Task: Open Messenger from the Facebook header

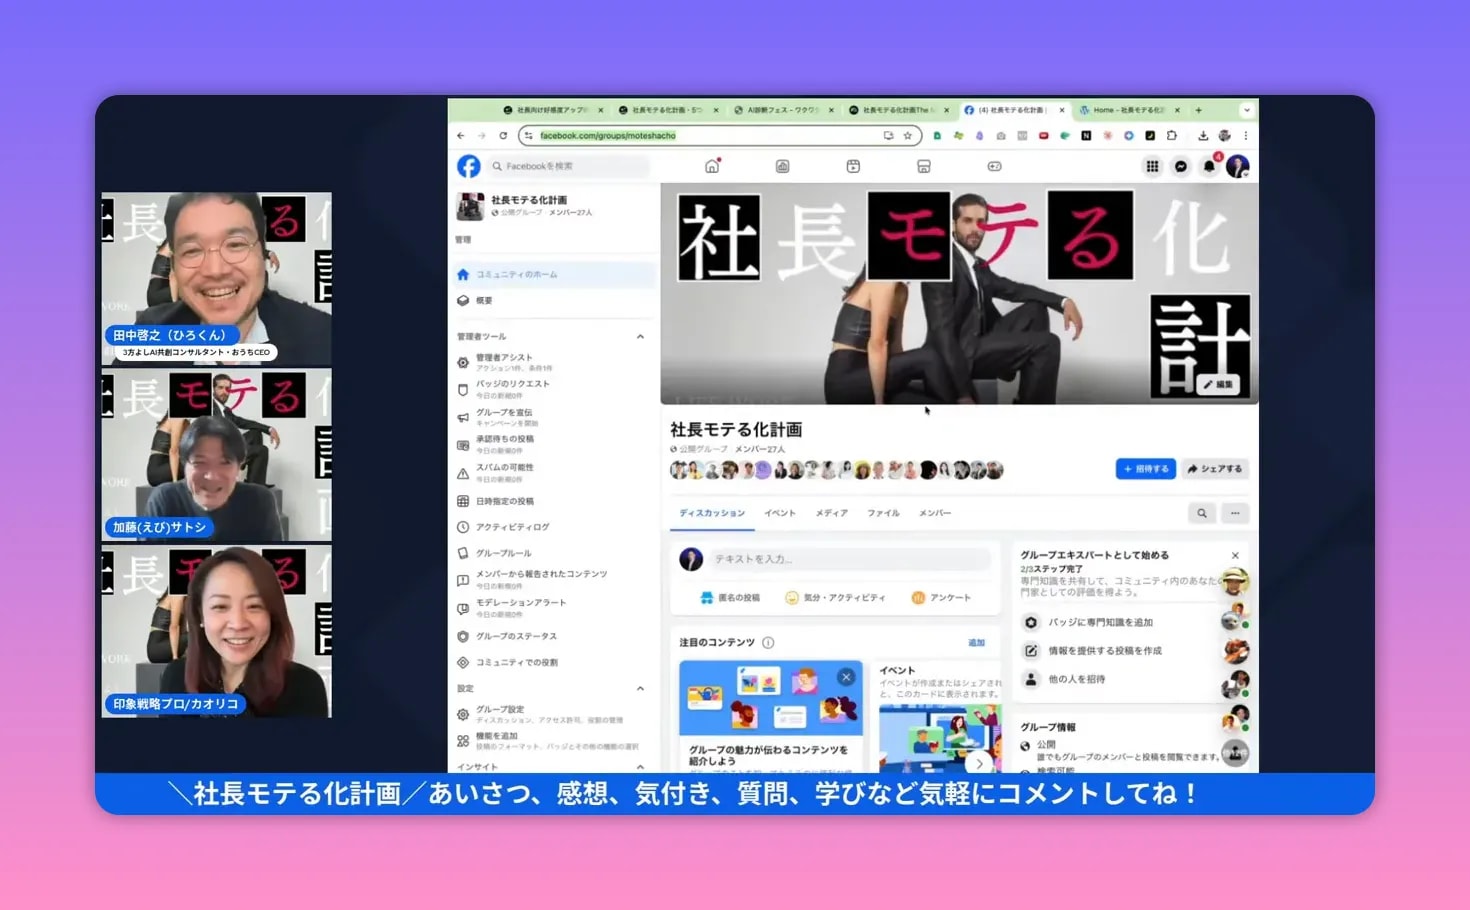Action: [x=1180, y=167]
